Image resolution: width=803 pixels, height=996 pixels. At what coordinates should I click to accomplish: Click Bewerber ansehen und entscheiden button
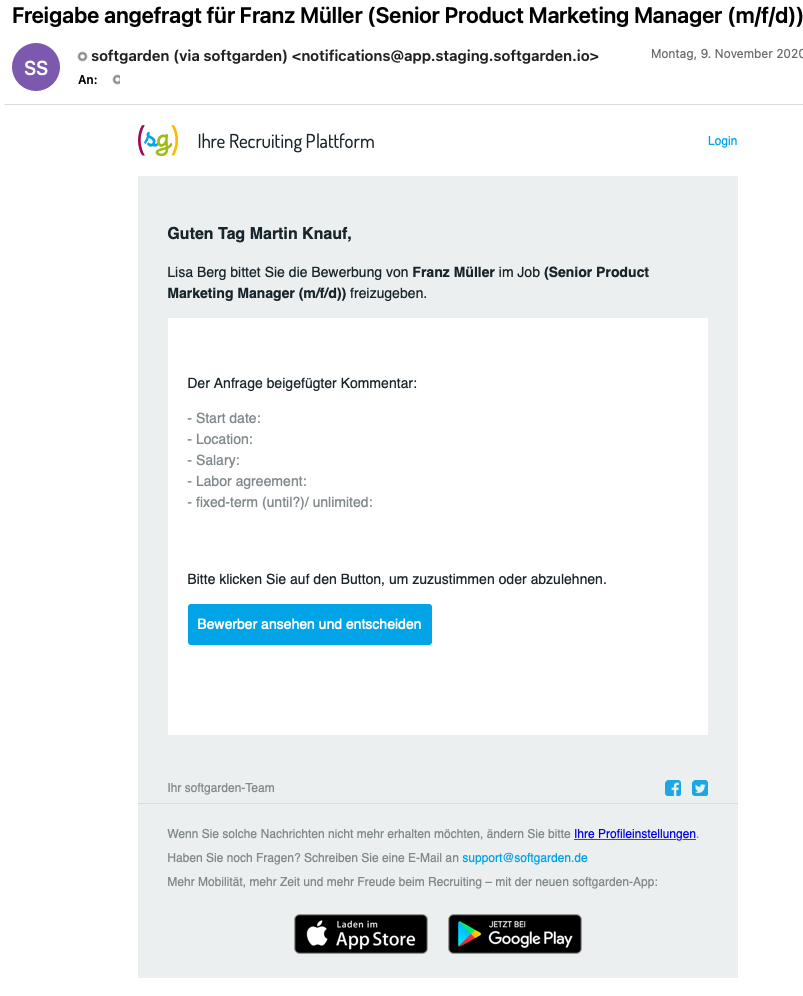pyautogui.click(x=310, y=624)
